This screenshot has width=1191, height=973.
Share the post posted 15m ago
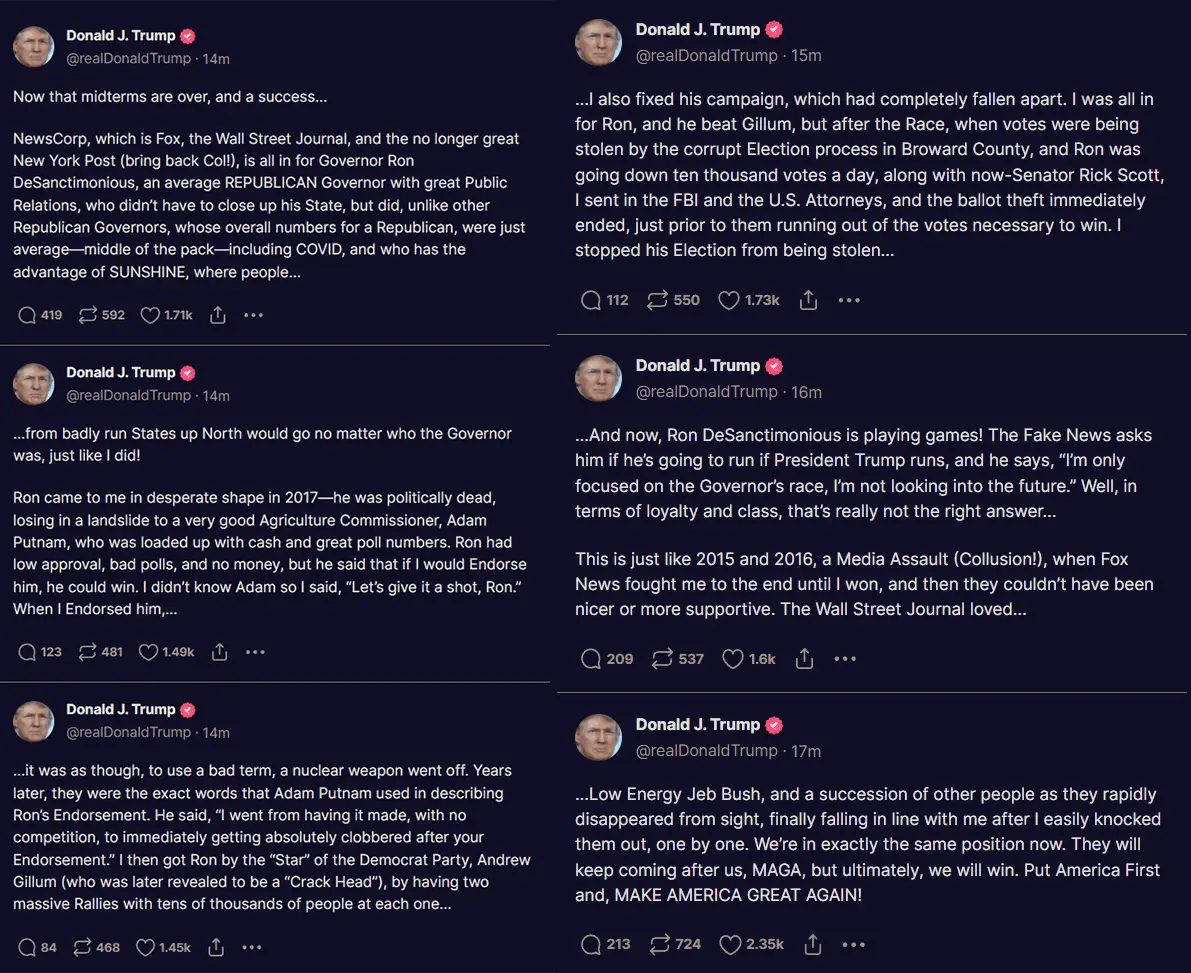tap(809, 300)
